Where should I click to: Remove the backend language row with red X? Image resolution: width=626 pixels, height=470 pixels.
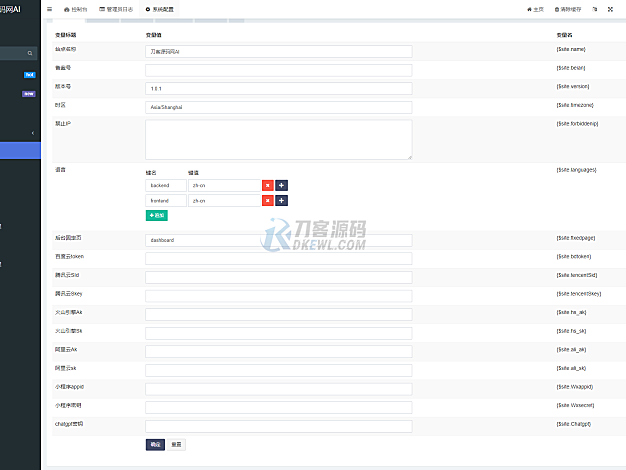coord(268,185)
